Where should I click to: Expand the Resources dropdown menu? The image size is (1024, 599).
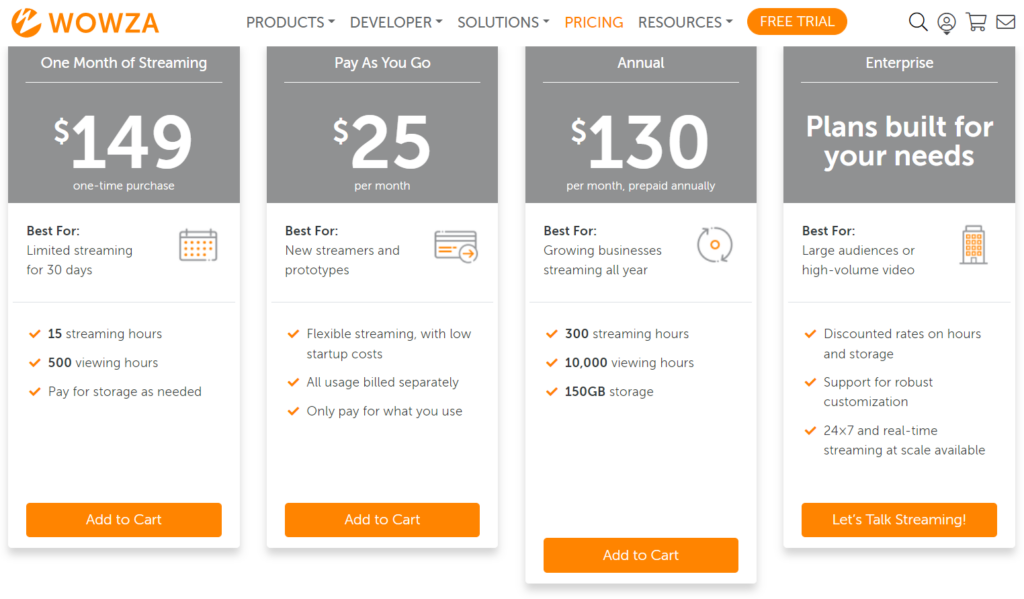685,22
